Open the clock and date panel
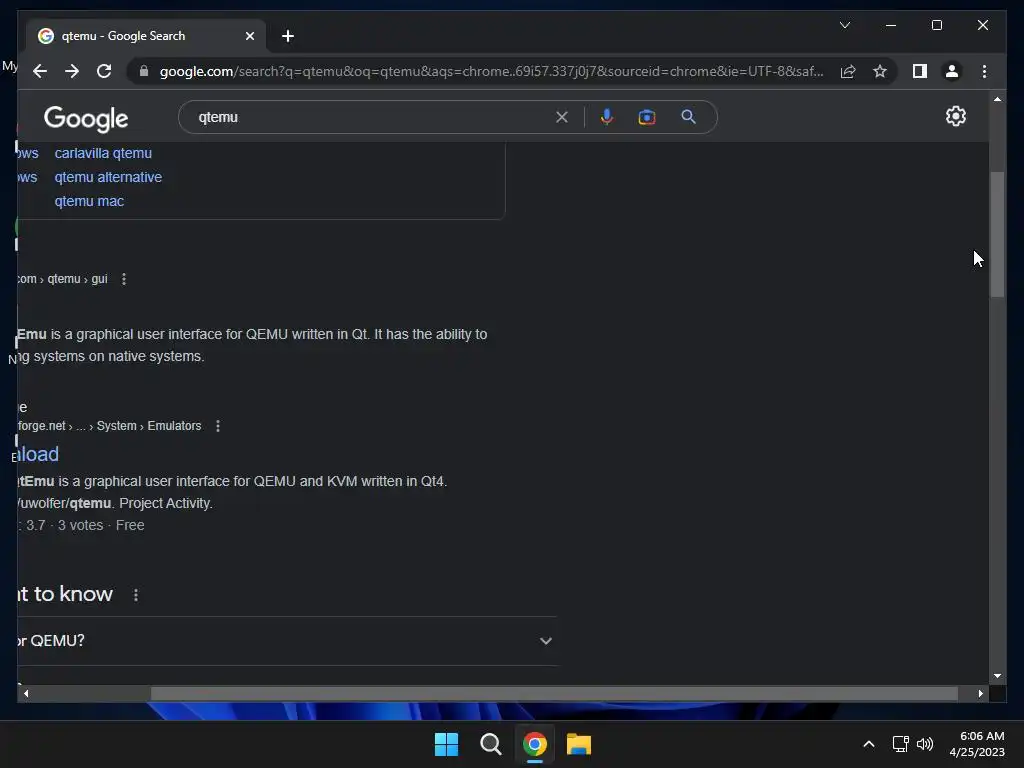 tap(977, 744)
